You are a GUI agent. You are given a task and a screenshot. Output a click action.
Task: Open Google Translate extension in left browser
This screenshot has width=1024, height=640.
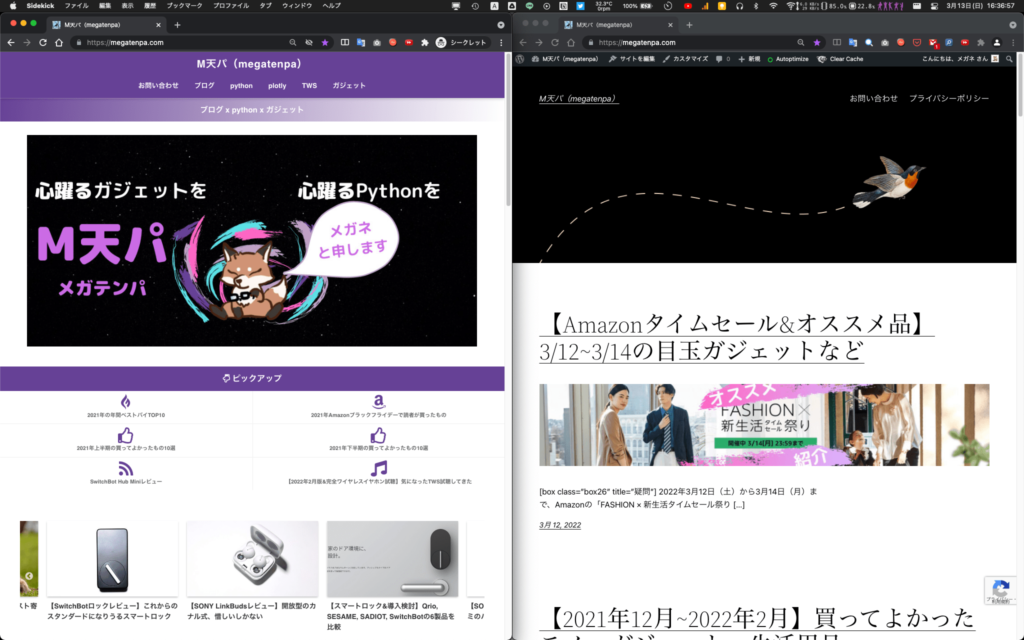(360, 42)
